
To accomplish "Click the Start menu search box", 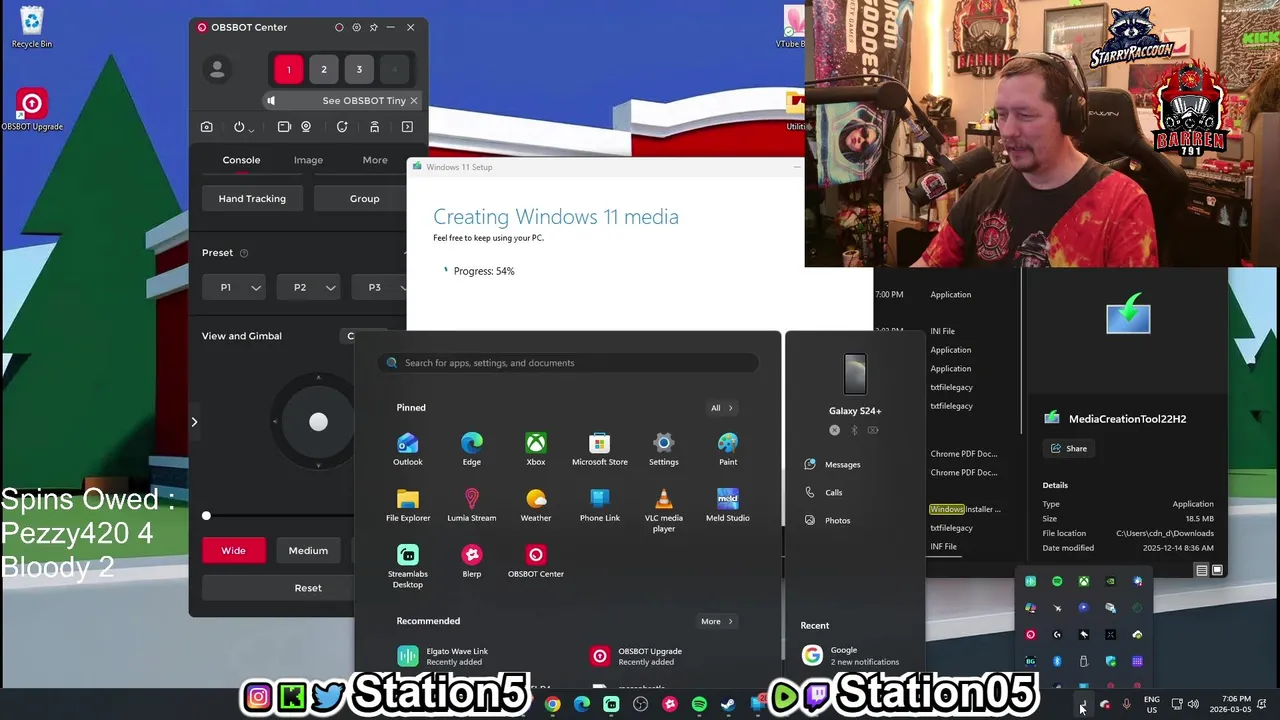I will click(x=568, y=363).
